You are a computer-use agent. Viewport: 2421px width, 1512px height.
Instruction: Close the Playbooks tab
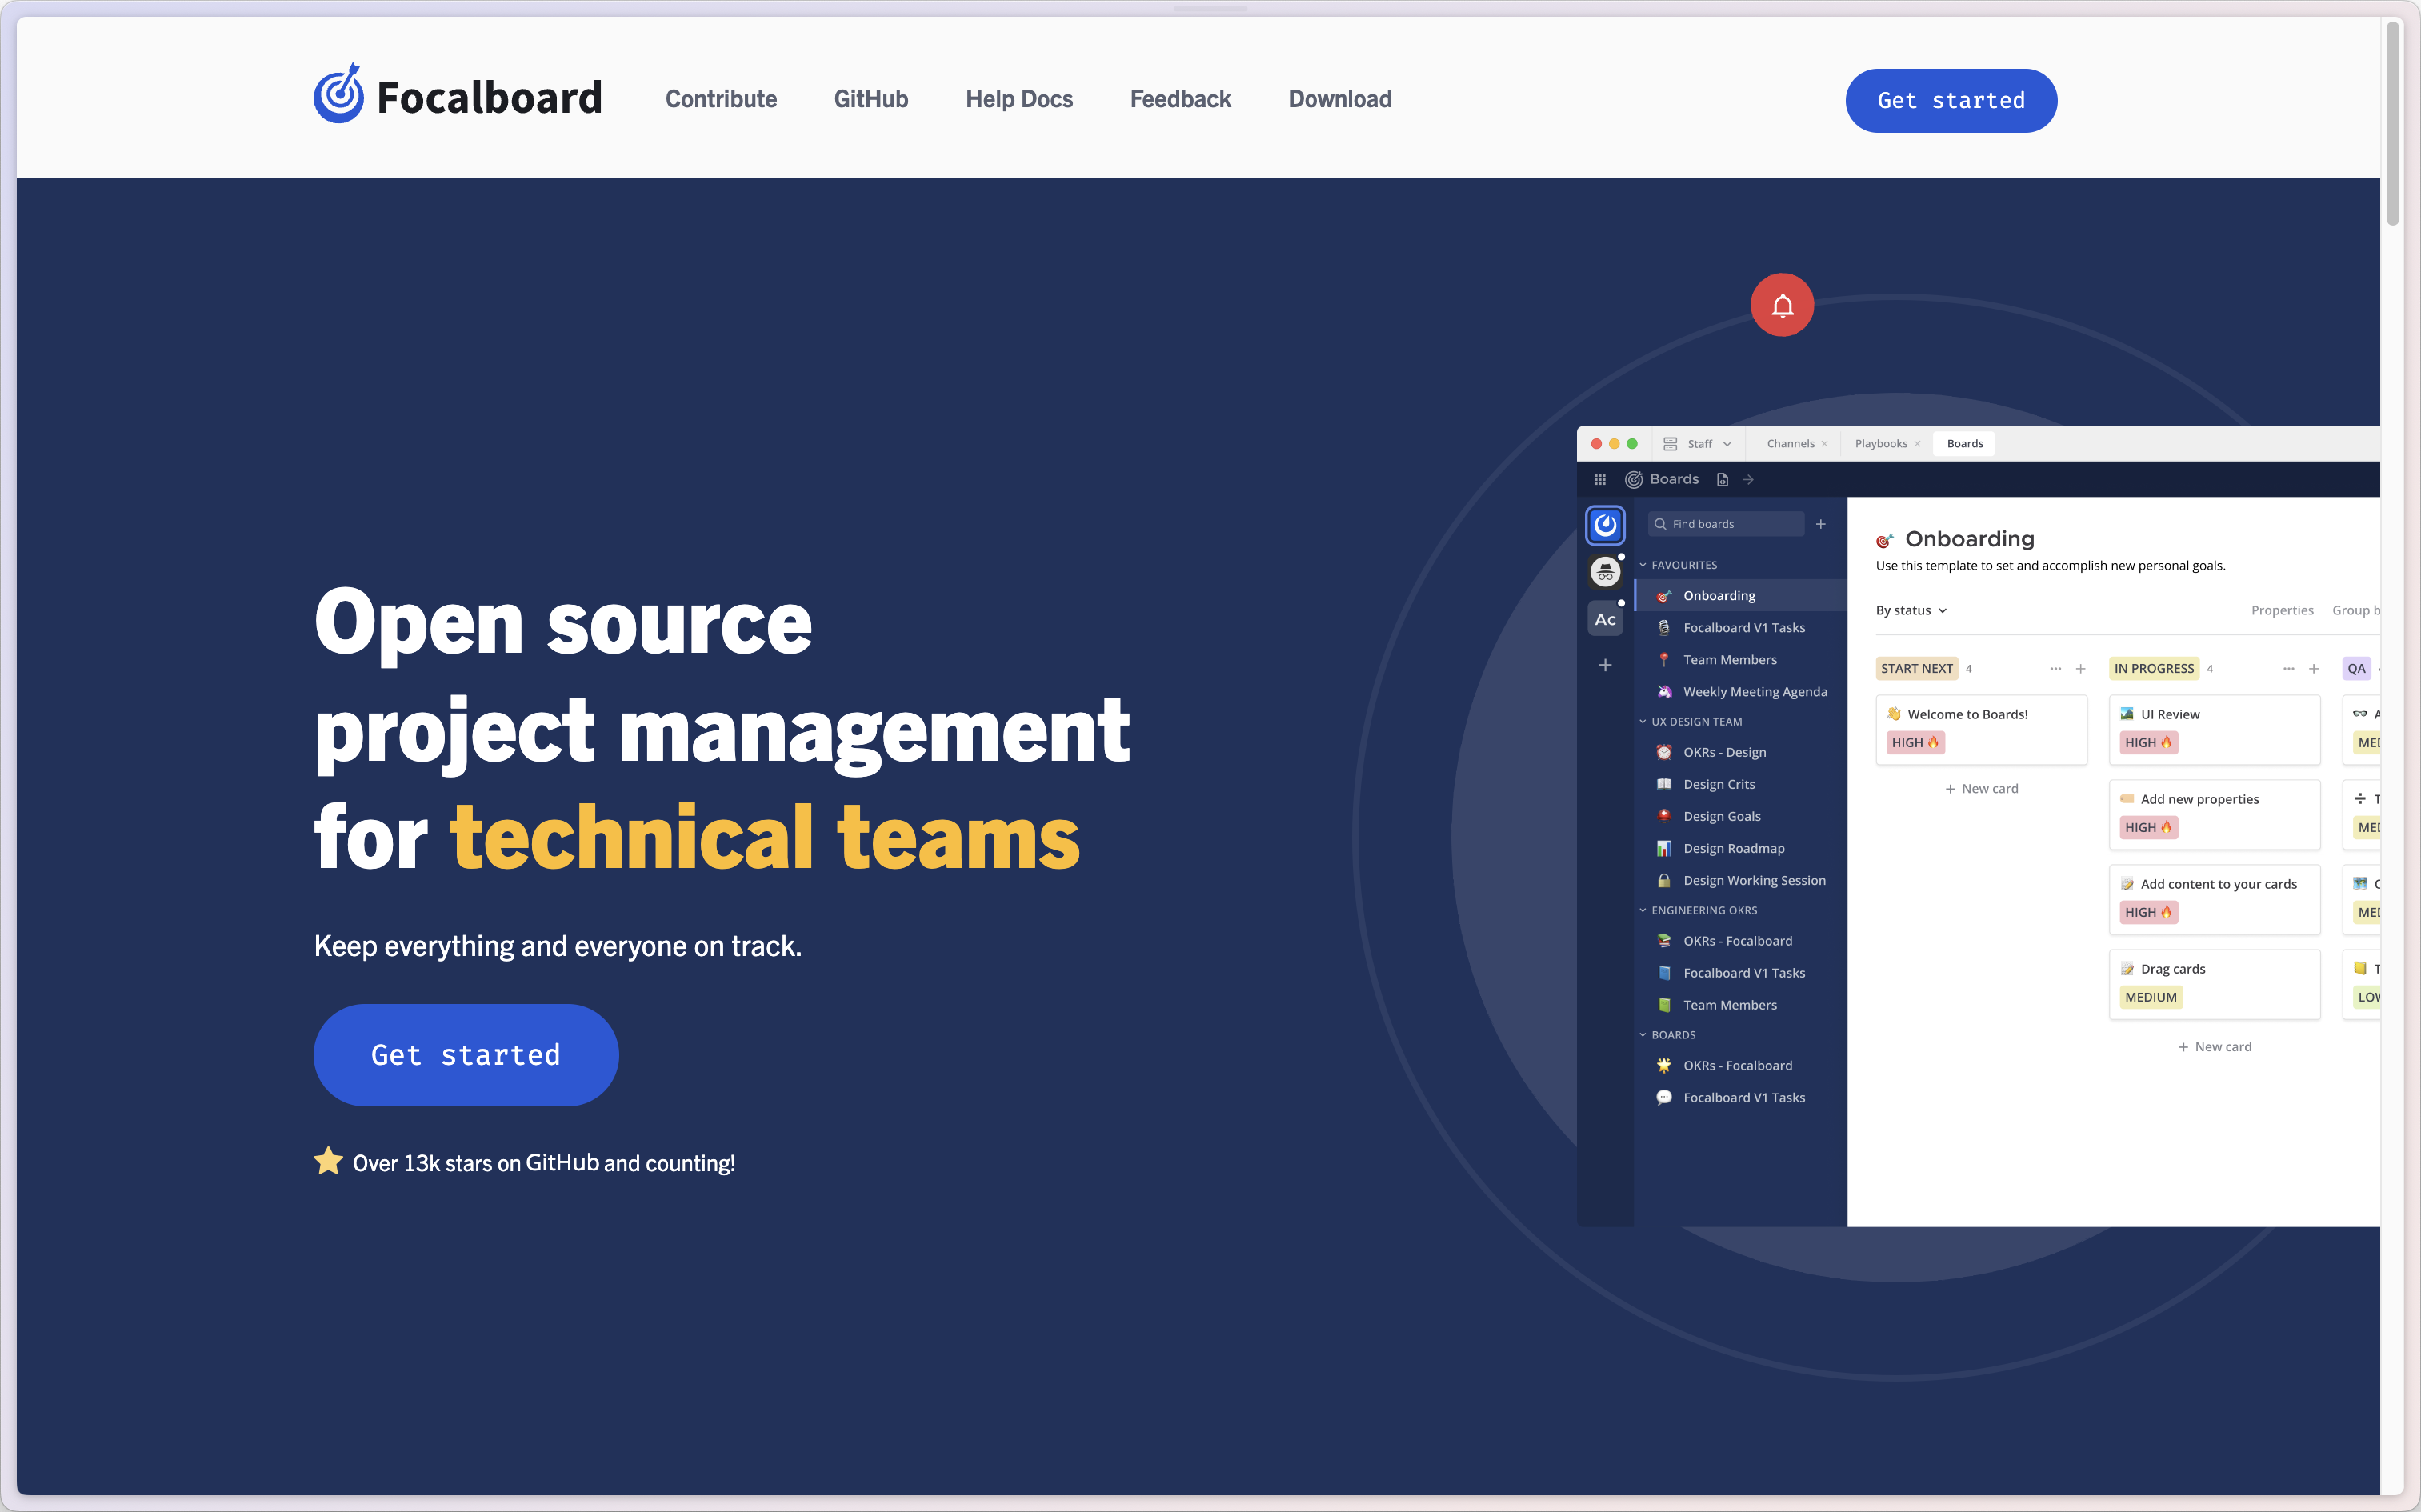point(1917,444)
